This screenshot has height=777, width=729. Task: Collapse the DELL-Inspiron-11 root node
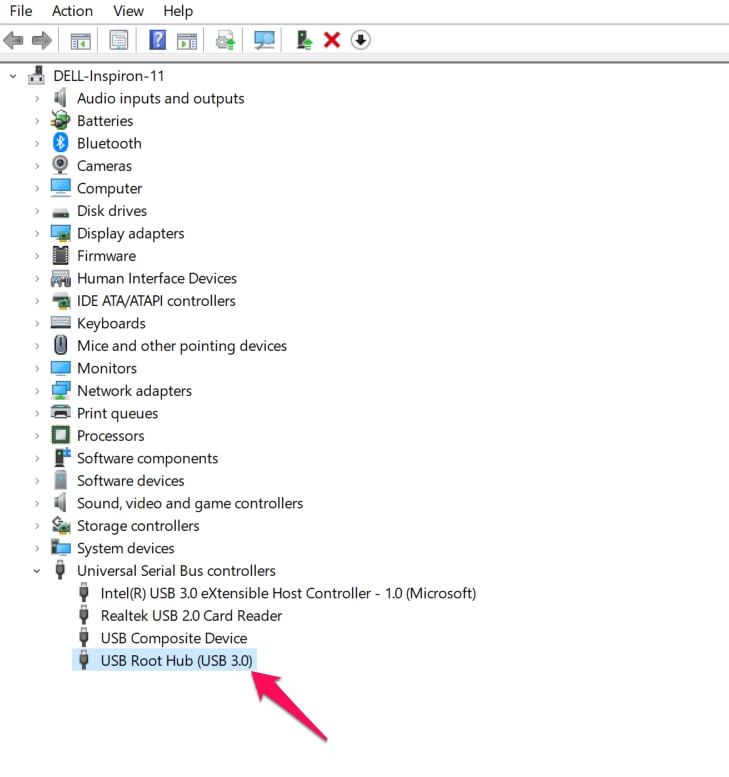tap(13, 76)
